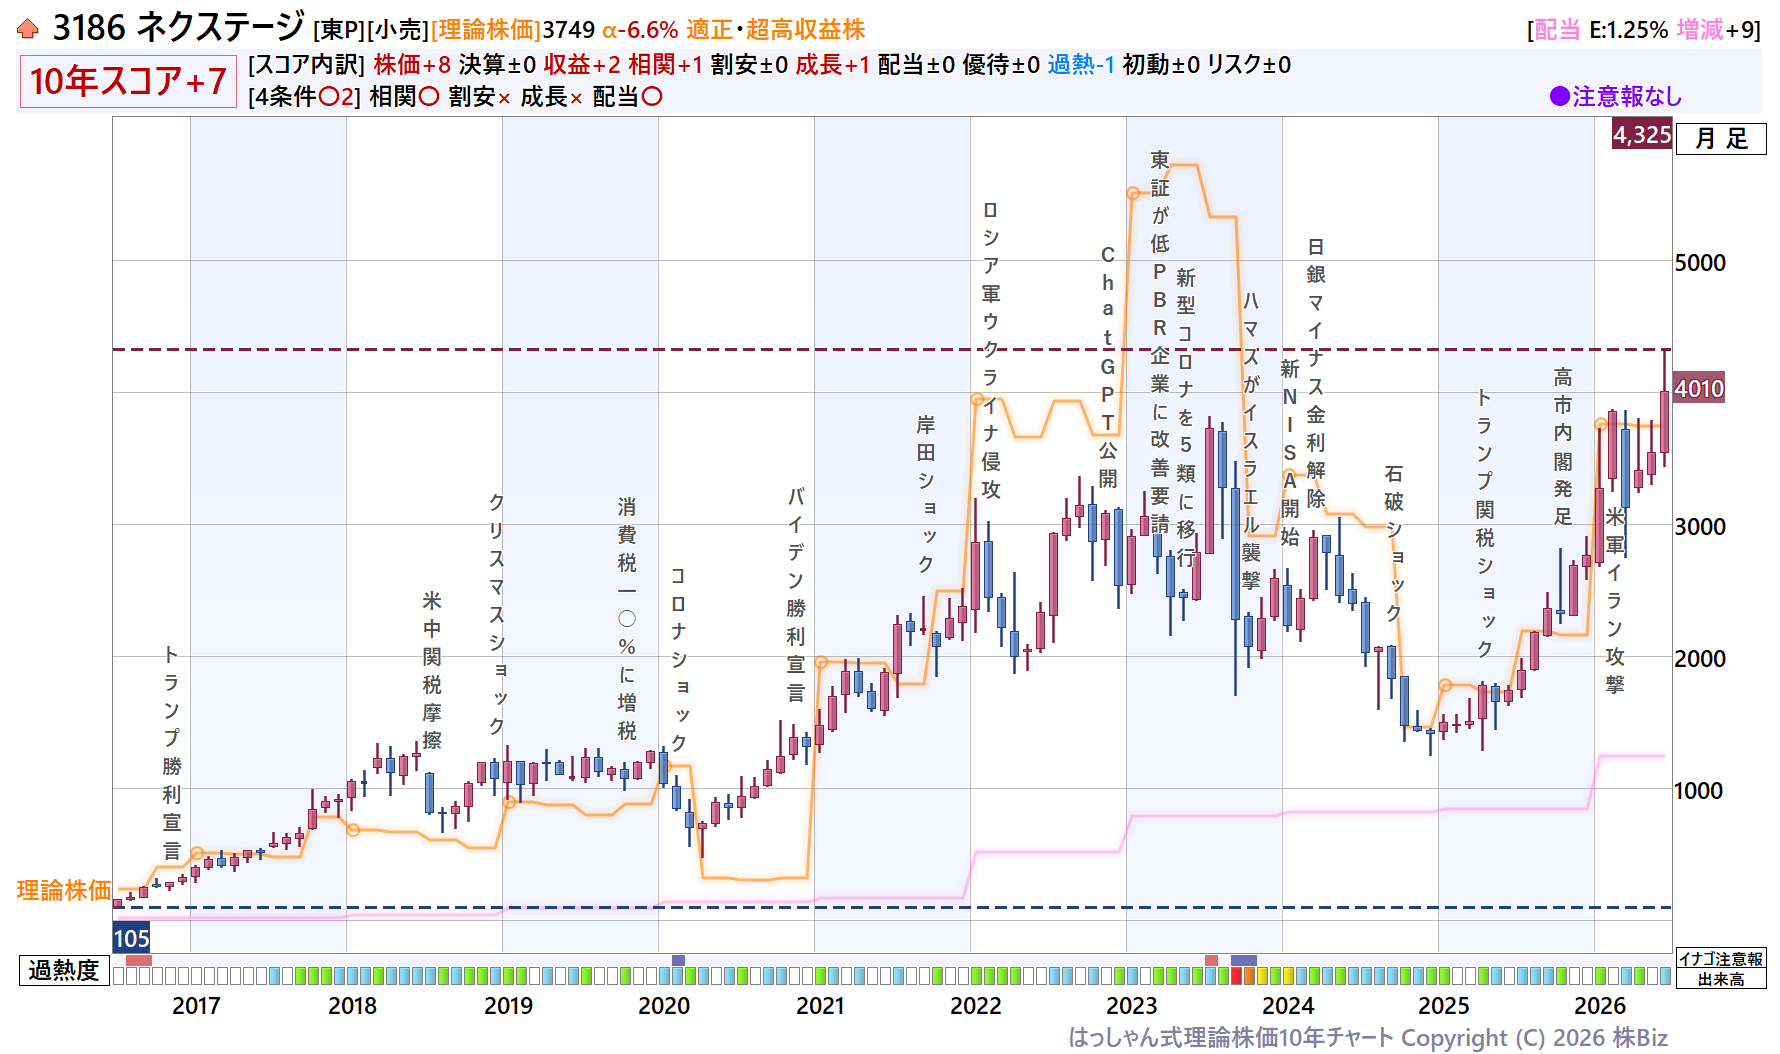Select the 株価+8 score item

tap(412, 65)
